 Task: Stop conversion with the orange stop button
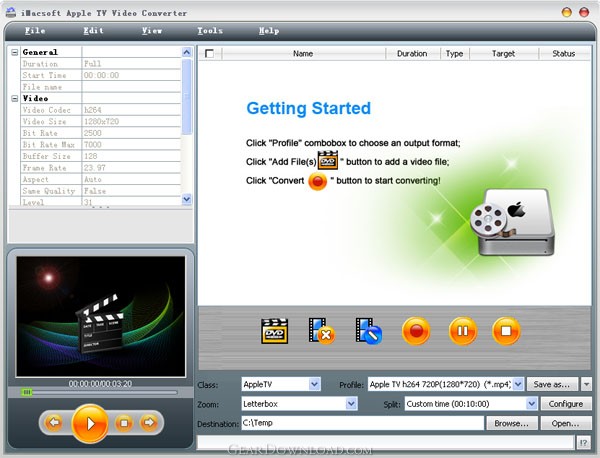click(506, 331)
